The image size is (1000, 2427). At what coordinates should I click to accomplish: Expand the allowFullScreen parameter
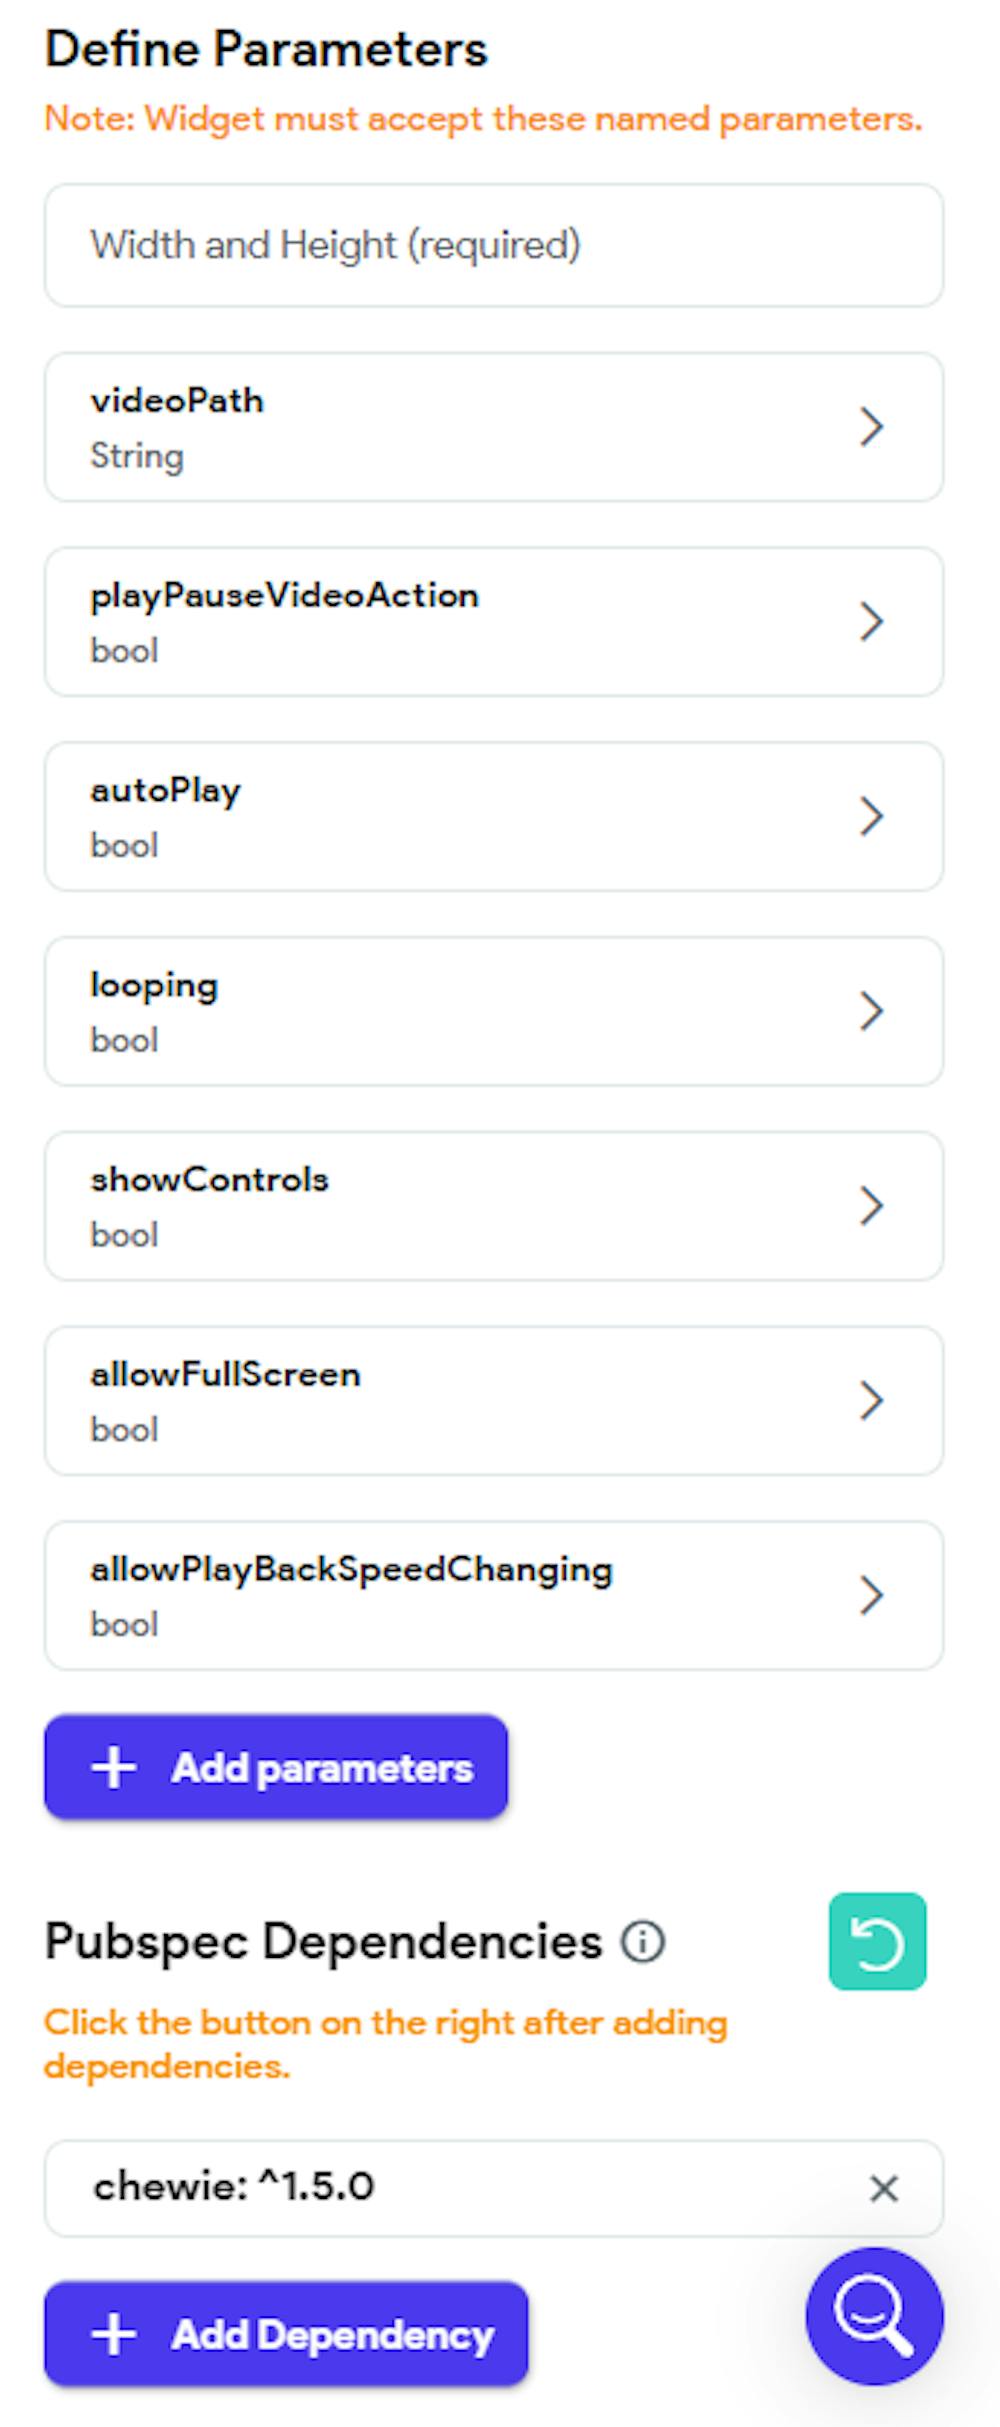point(873,1400)
